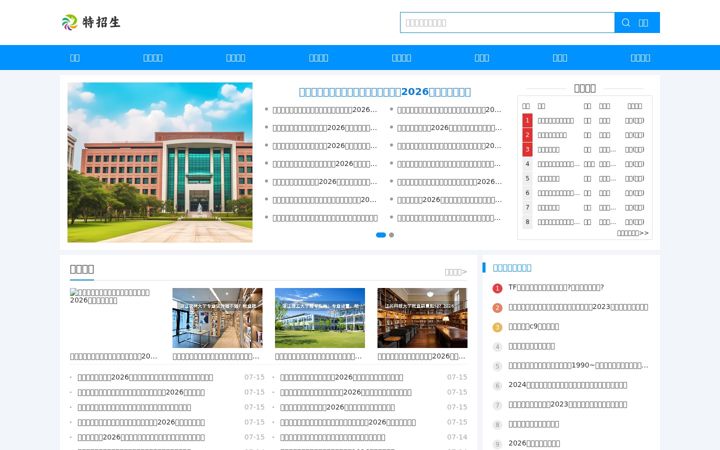Open the gray more '>' link beside news heading
720x450 pixels.
(456, 272)
